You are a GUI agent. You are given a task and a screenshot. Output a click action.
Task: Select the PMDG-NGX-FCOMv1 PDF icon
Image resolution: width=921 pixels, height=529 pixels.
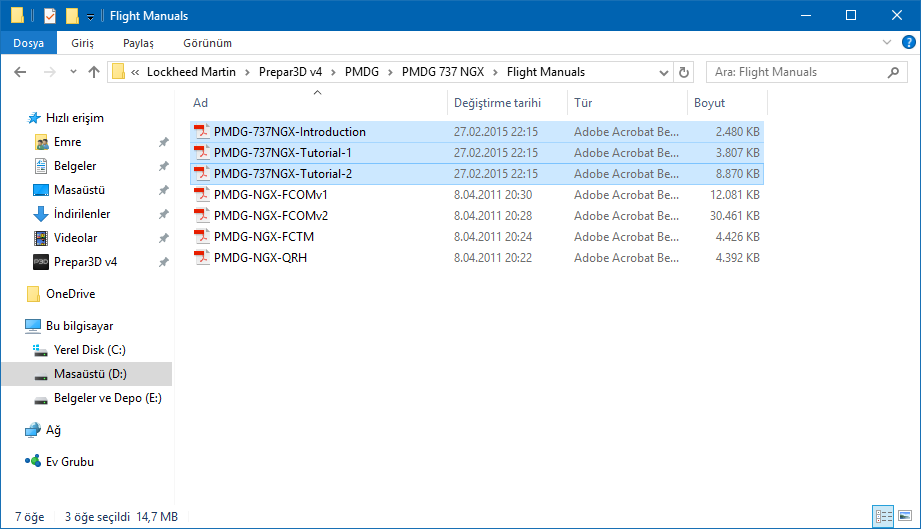tap(201, 194)
